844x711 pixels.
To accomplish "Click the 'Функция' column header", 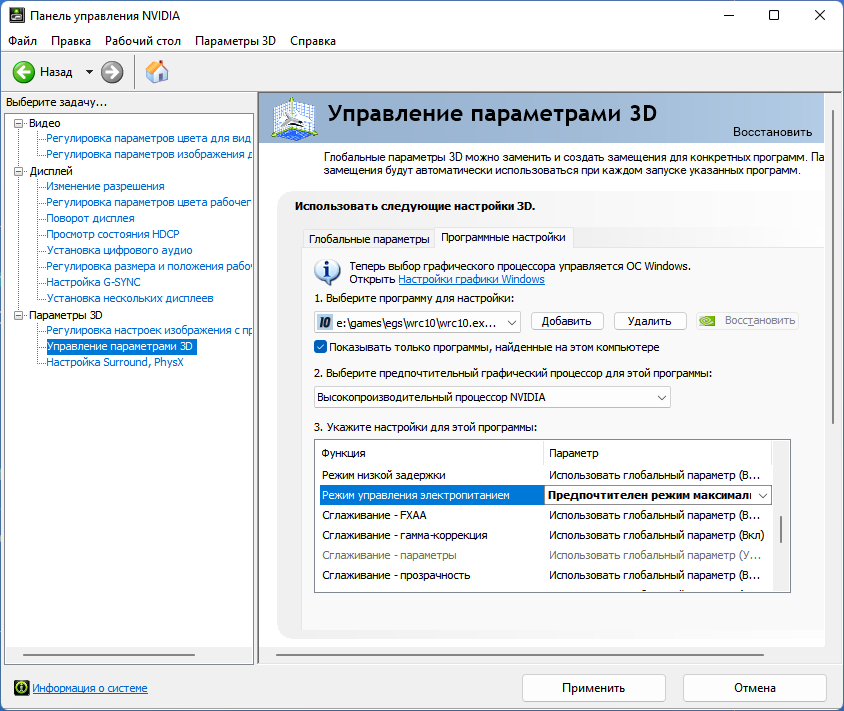I will pos(431,453).
